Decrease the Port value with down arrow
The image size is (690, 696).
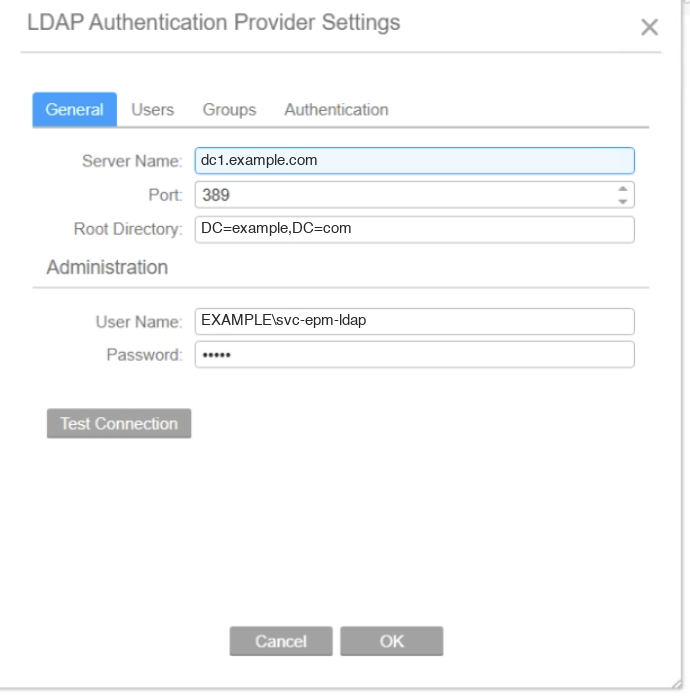click(x=623, y=201)
